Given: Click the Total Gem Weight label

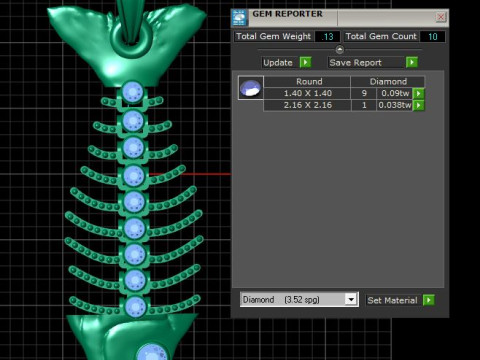Looking at the screenshot, I should coord(273,36).
